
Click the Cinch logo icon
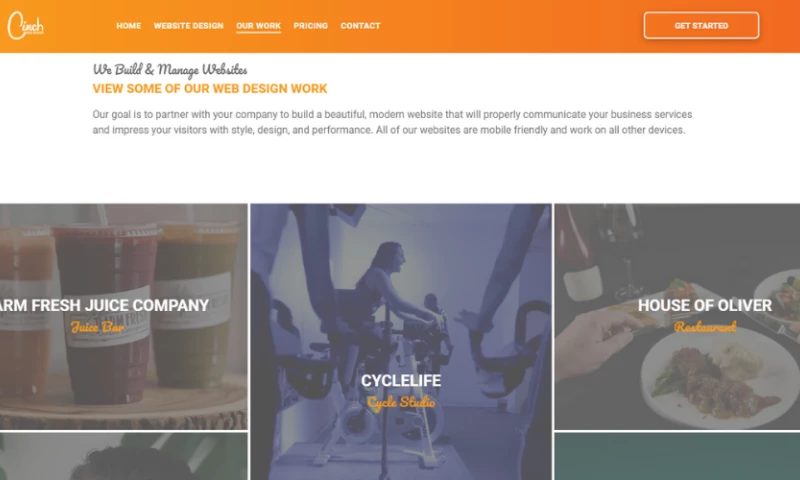point(26,26)
